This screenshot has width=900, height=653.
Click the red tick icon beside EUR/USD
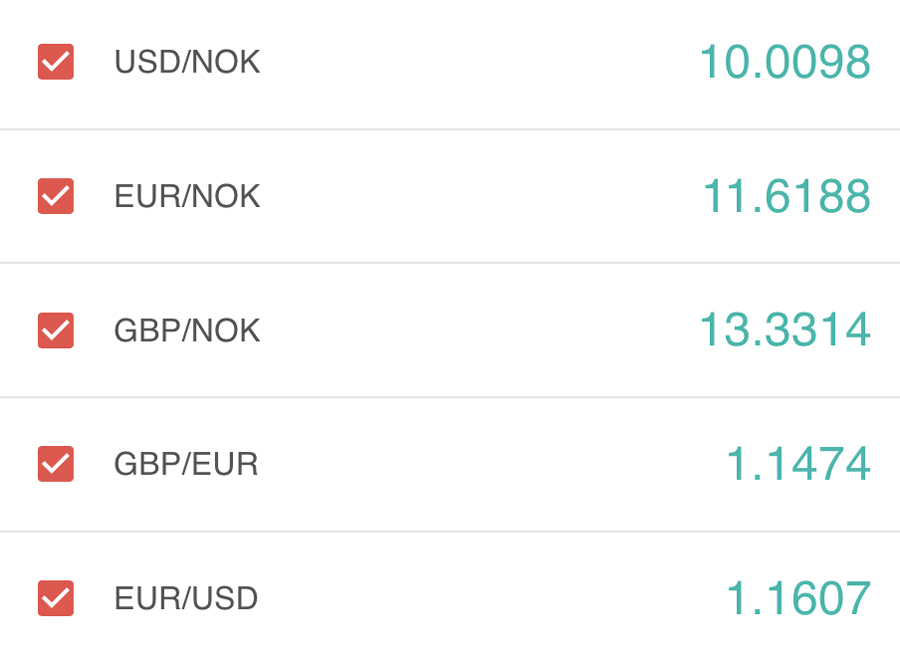click(x=56, y=598)
